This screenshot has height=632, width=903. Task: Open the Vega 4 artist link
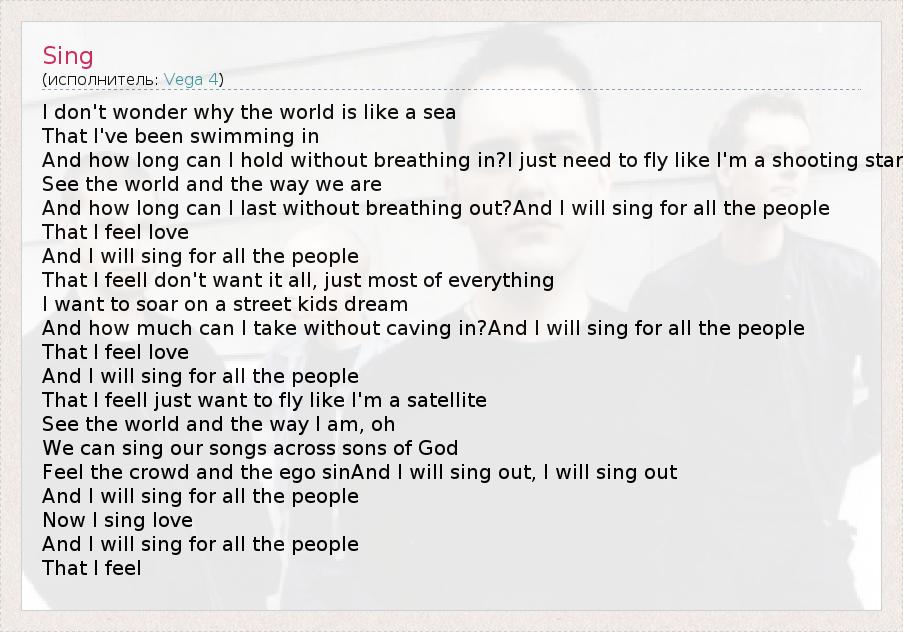[x=191, y=80]
